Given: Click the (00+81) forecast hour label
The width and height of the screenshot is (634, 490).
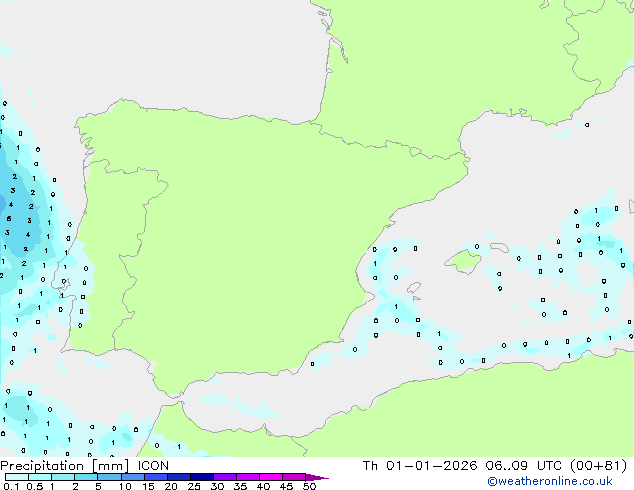Looking at the screenshot, I should [x=598, y=466].
